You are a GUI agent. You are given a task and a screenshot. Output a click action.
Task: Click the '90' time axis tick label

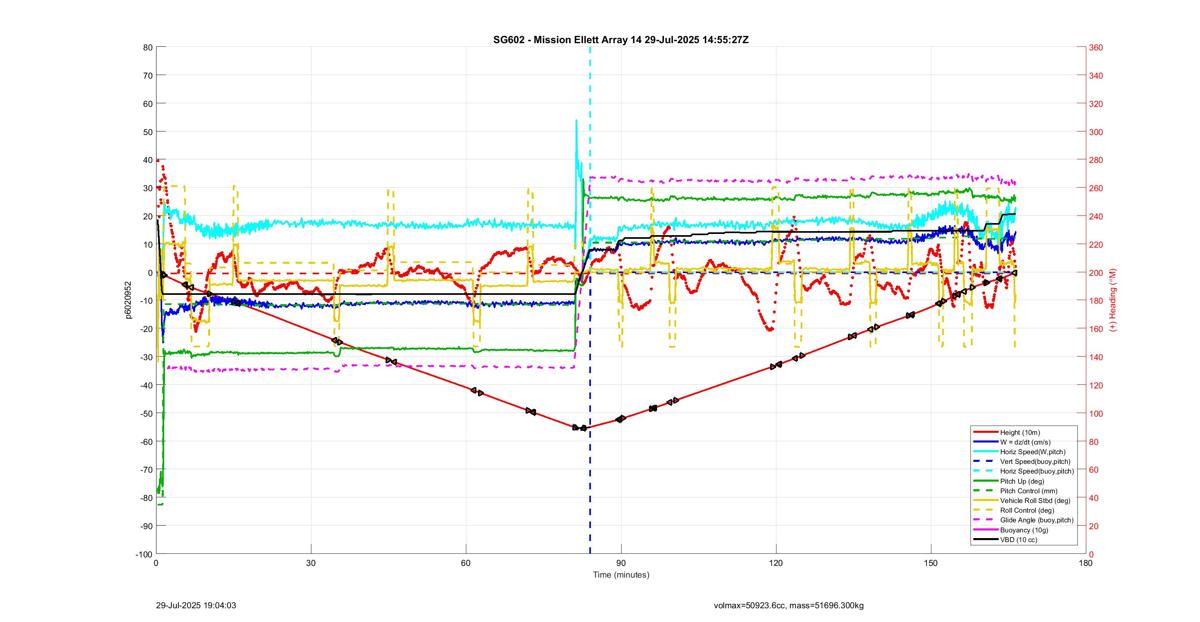(x=621, y=563)
